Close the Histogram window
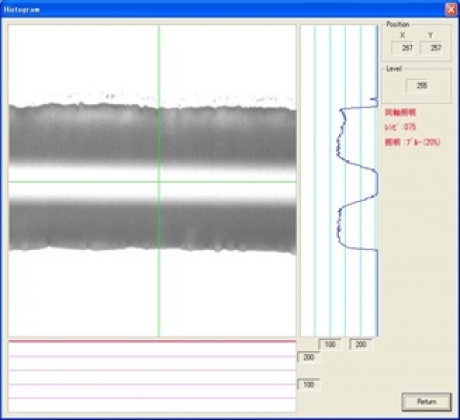This screenshot has height=420, width=460. (451, 9)
